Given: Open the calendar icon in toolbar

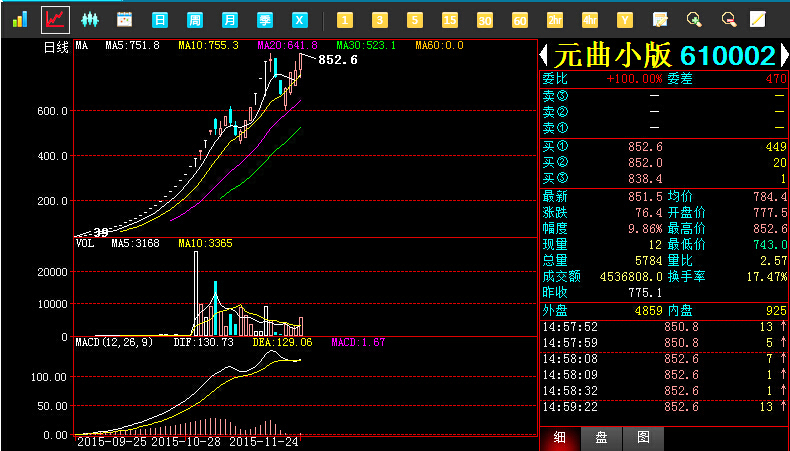Looking at the screenshot, I should pos(125,19).
